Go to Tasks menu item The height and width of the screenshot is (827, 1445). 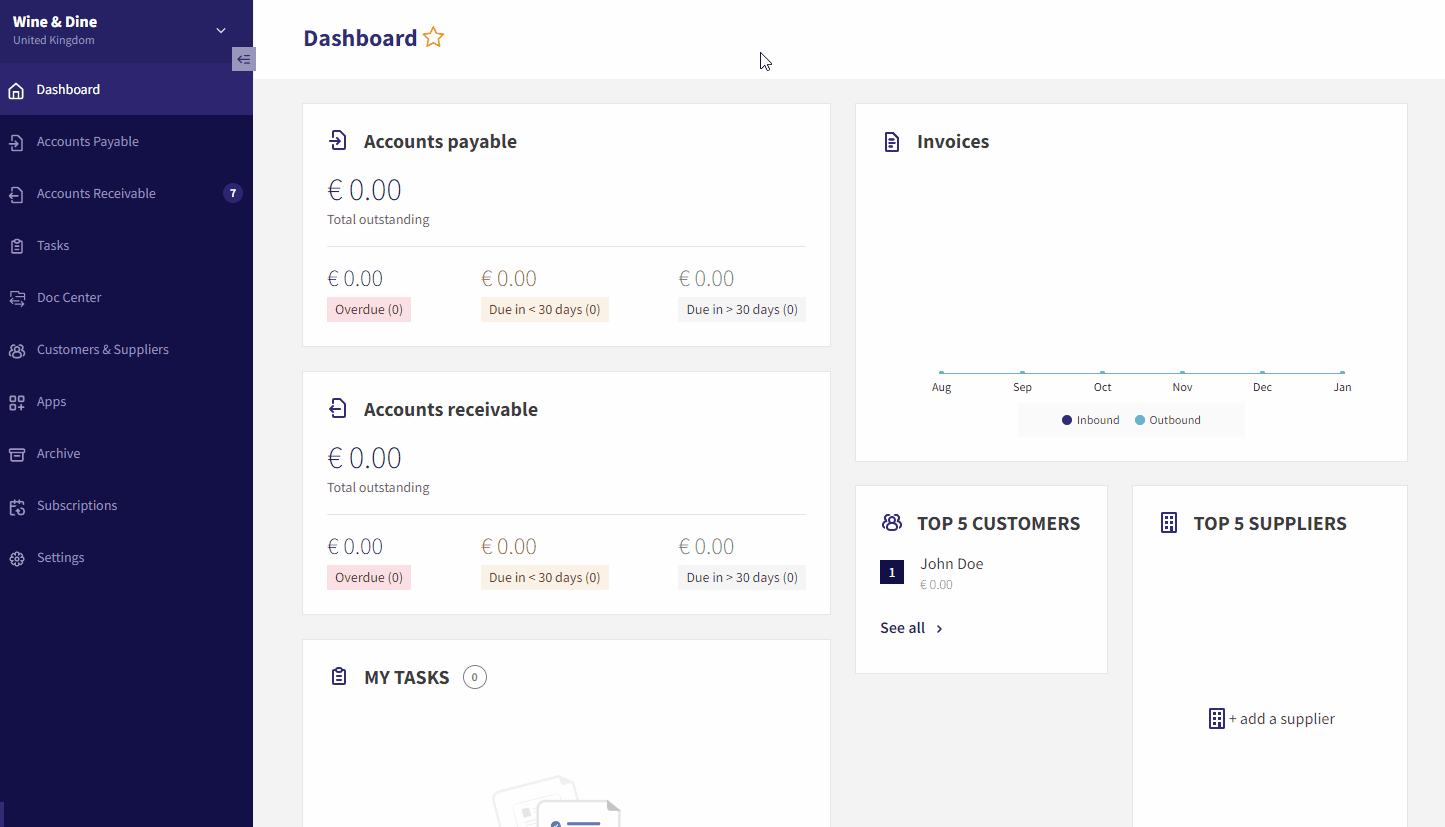[x=126, y=246]
